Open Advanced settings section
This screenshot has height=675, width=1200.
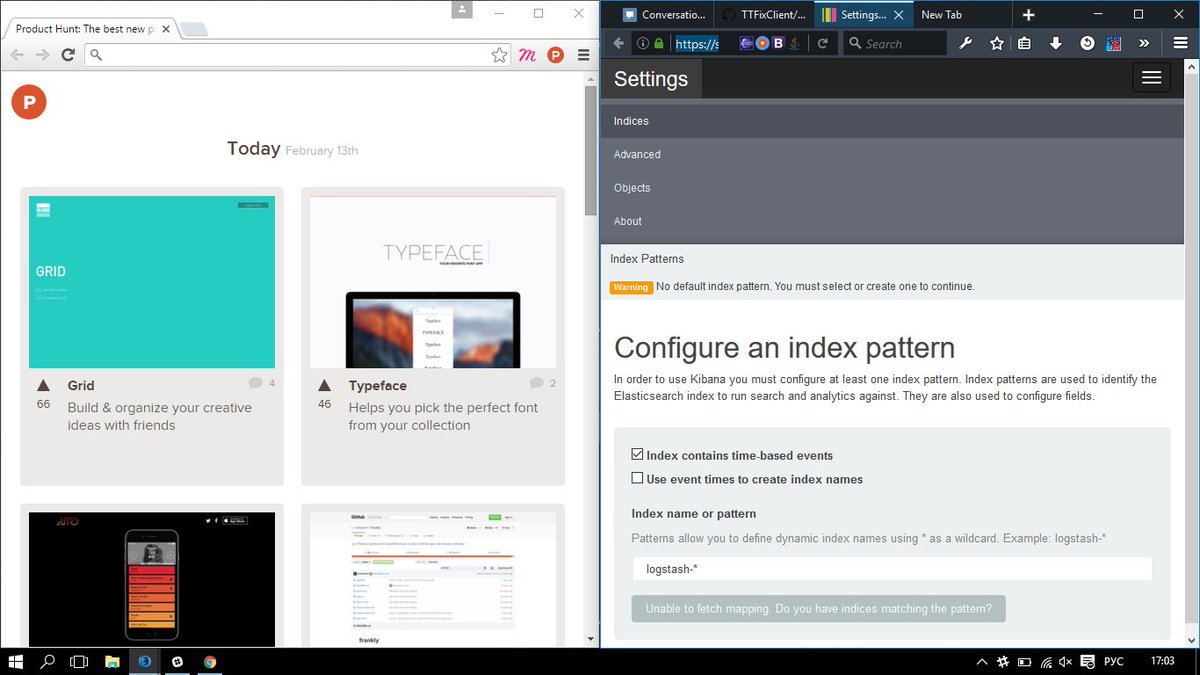point(892,154)
